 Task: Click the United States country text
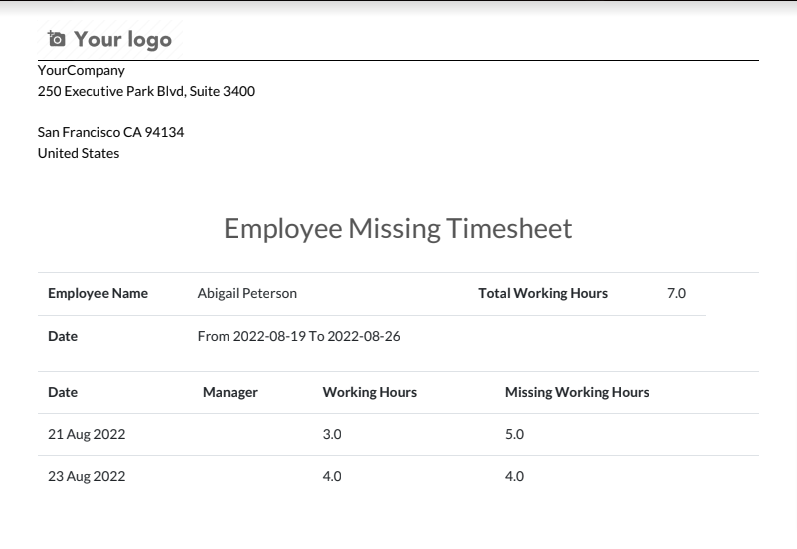coord(78,153)
